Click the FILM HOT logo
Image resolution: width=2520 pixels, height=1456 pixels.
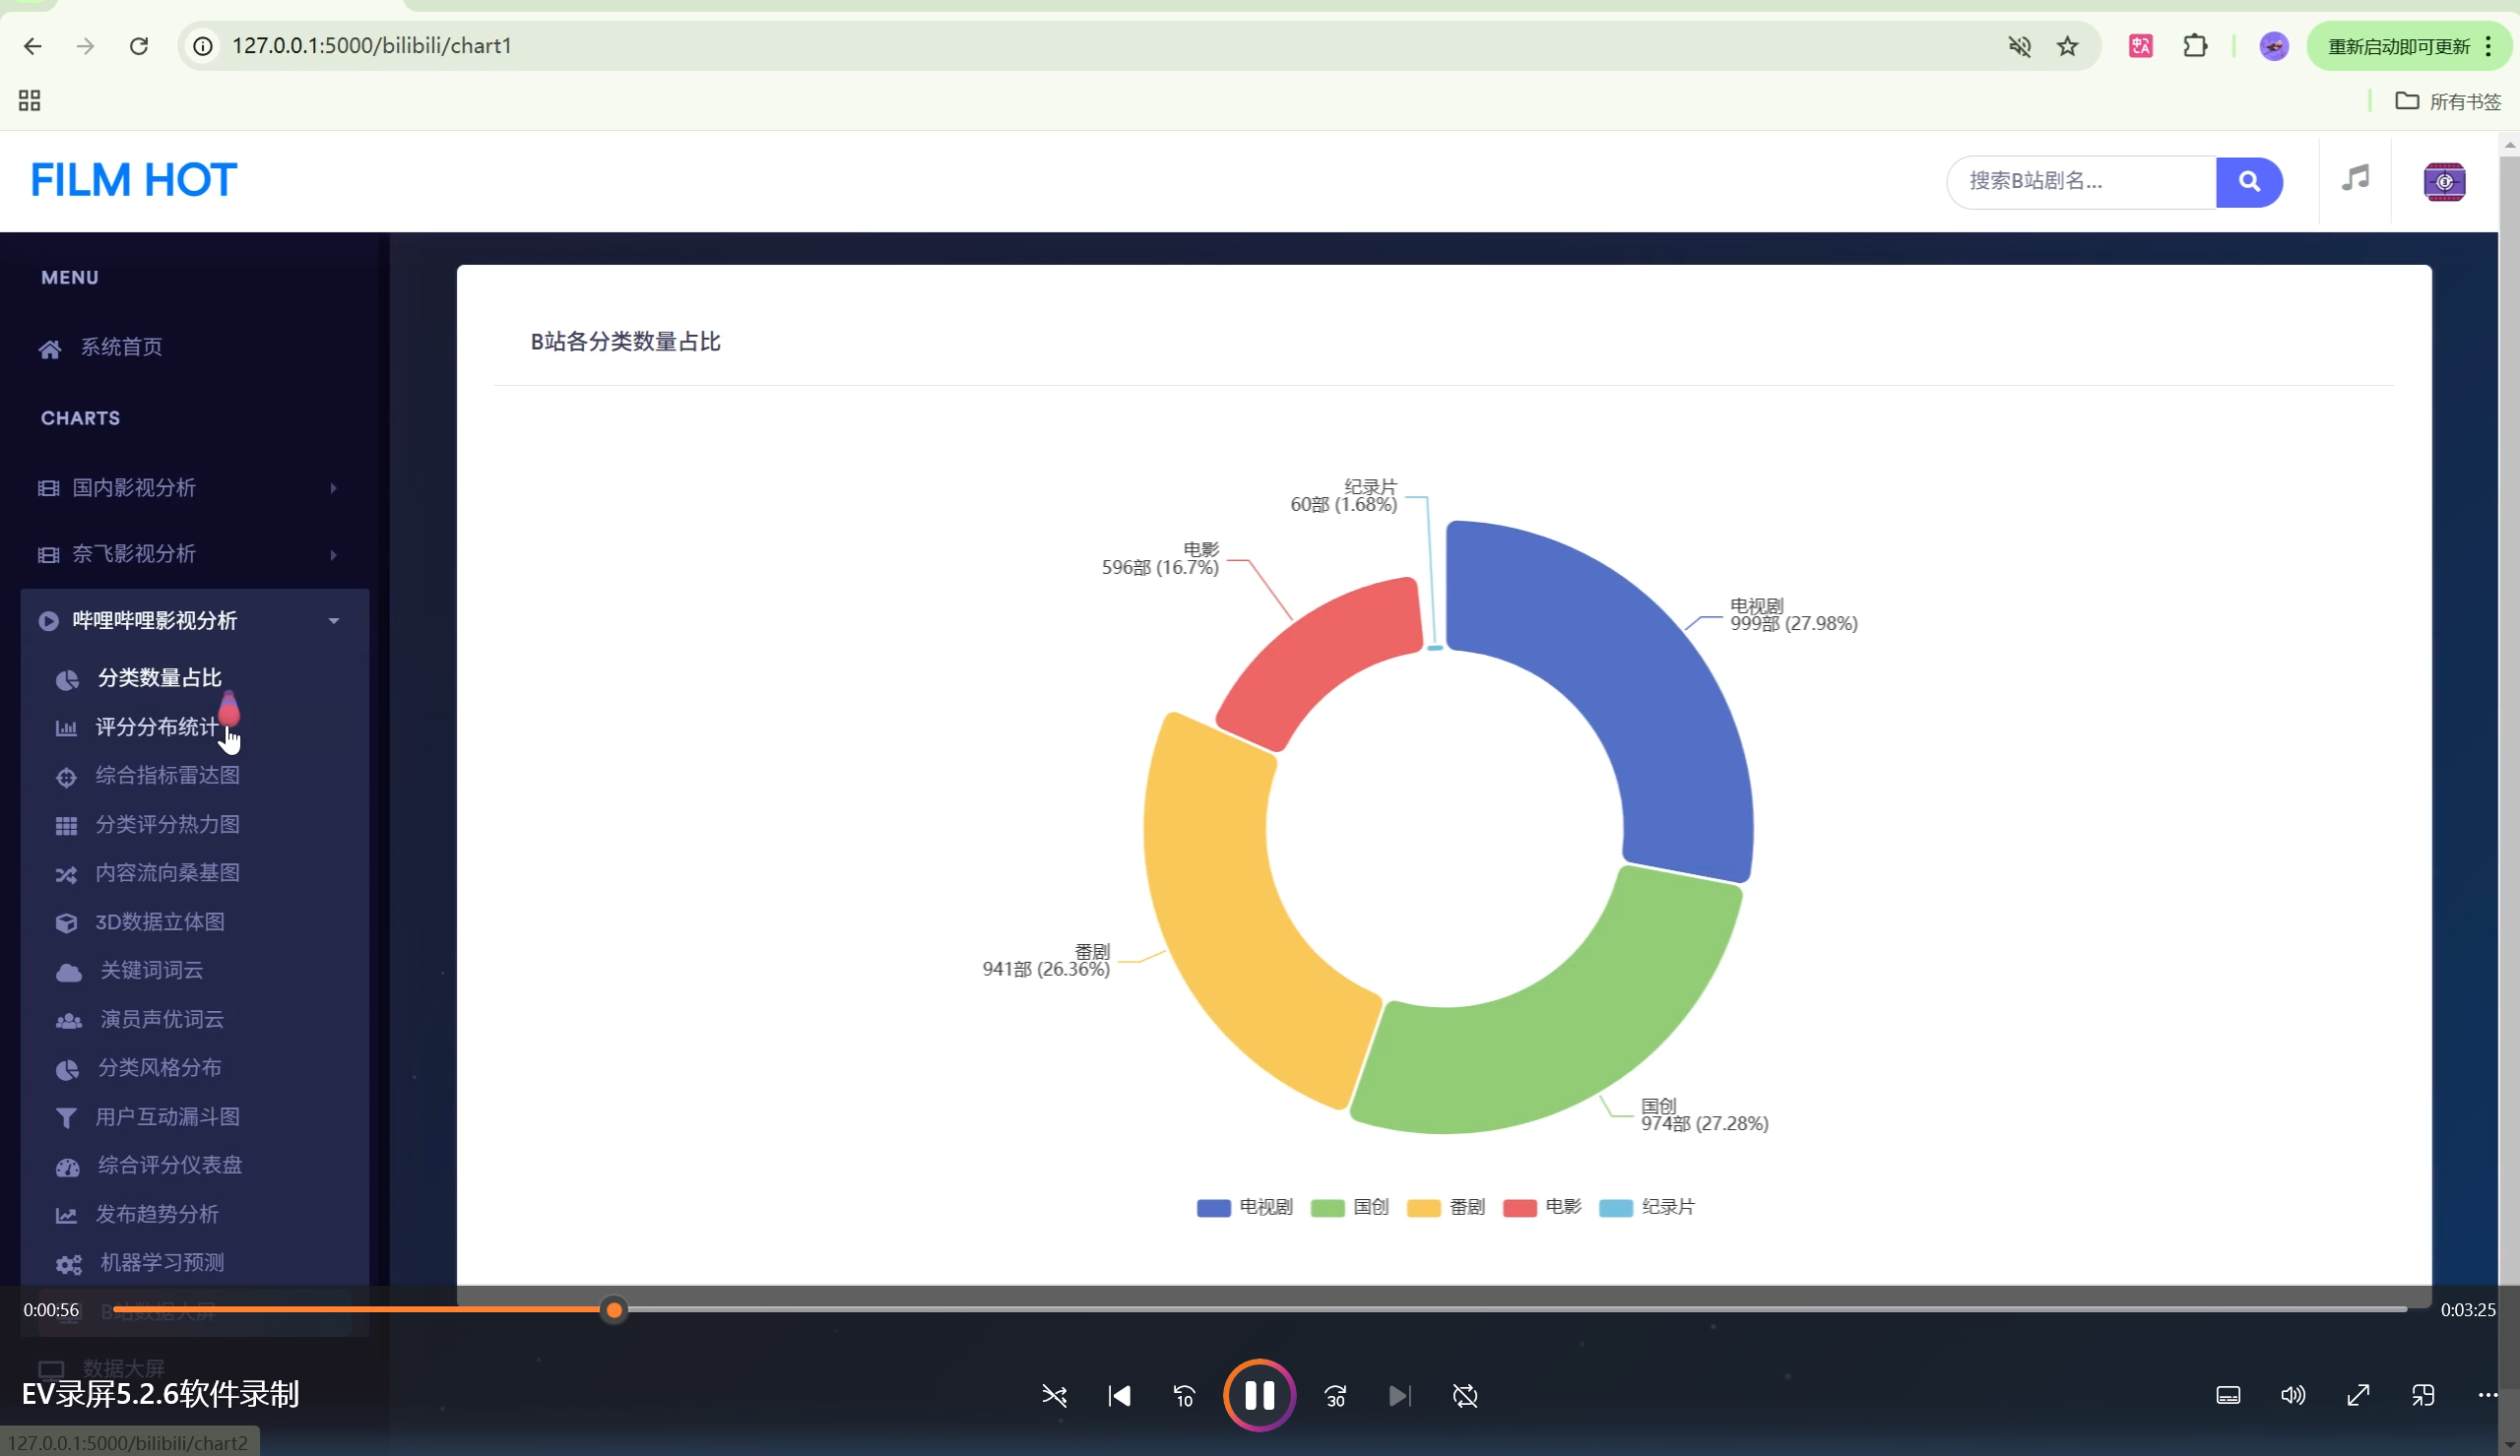coord(133,181)
